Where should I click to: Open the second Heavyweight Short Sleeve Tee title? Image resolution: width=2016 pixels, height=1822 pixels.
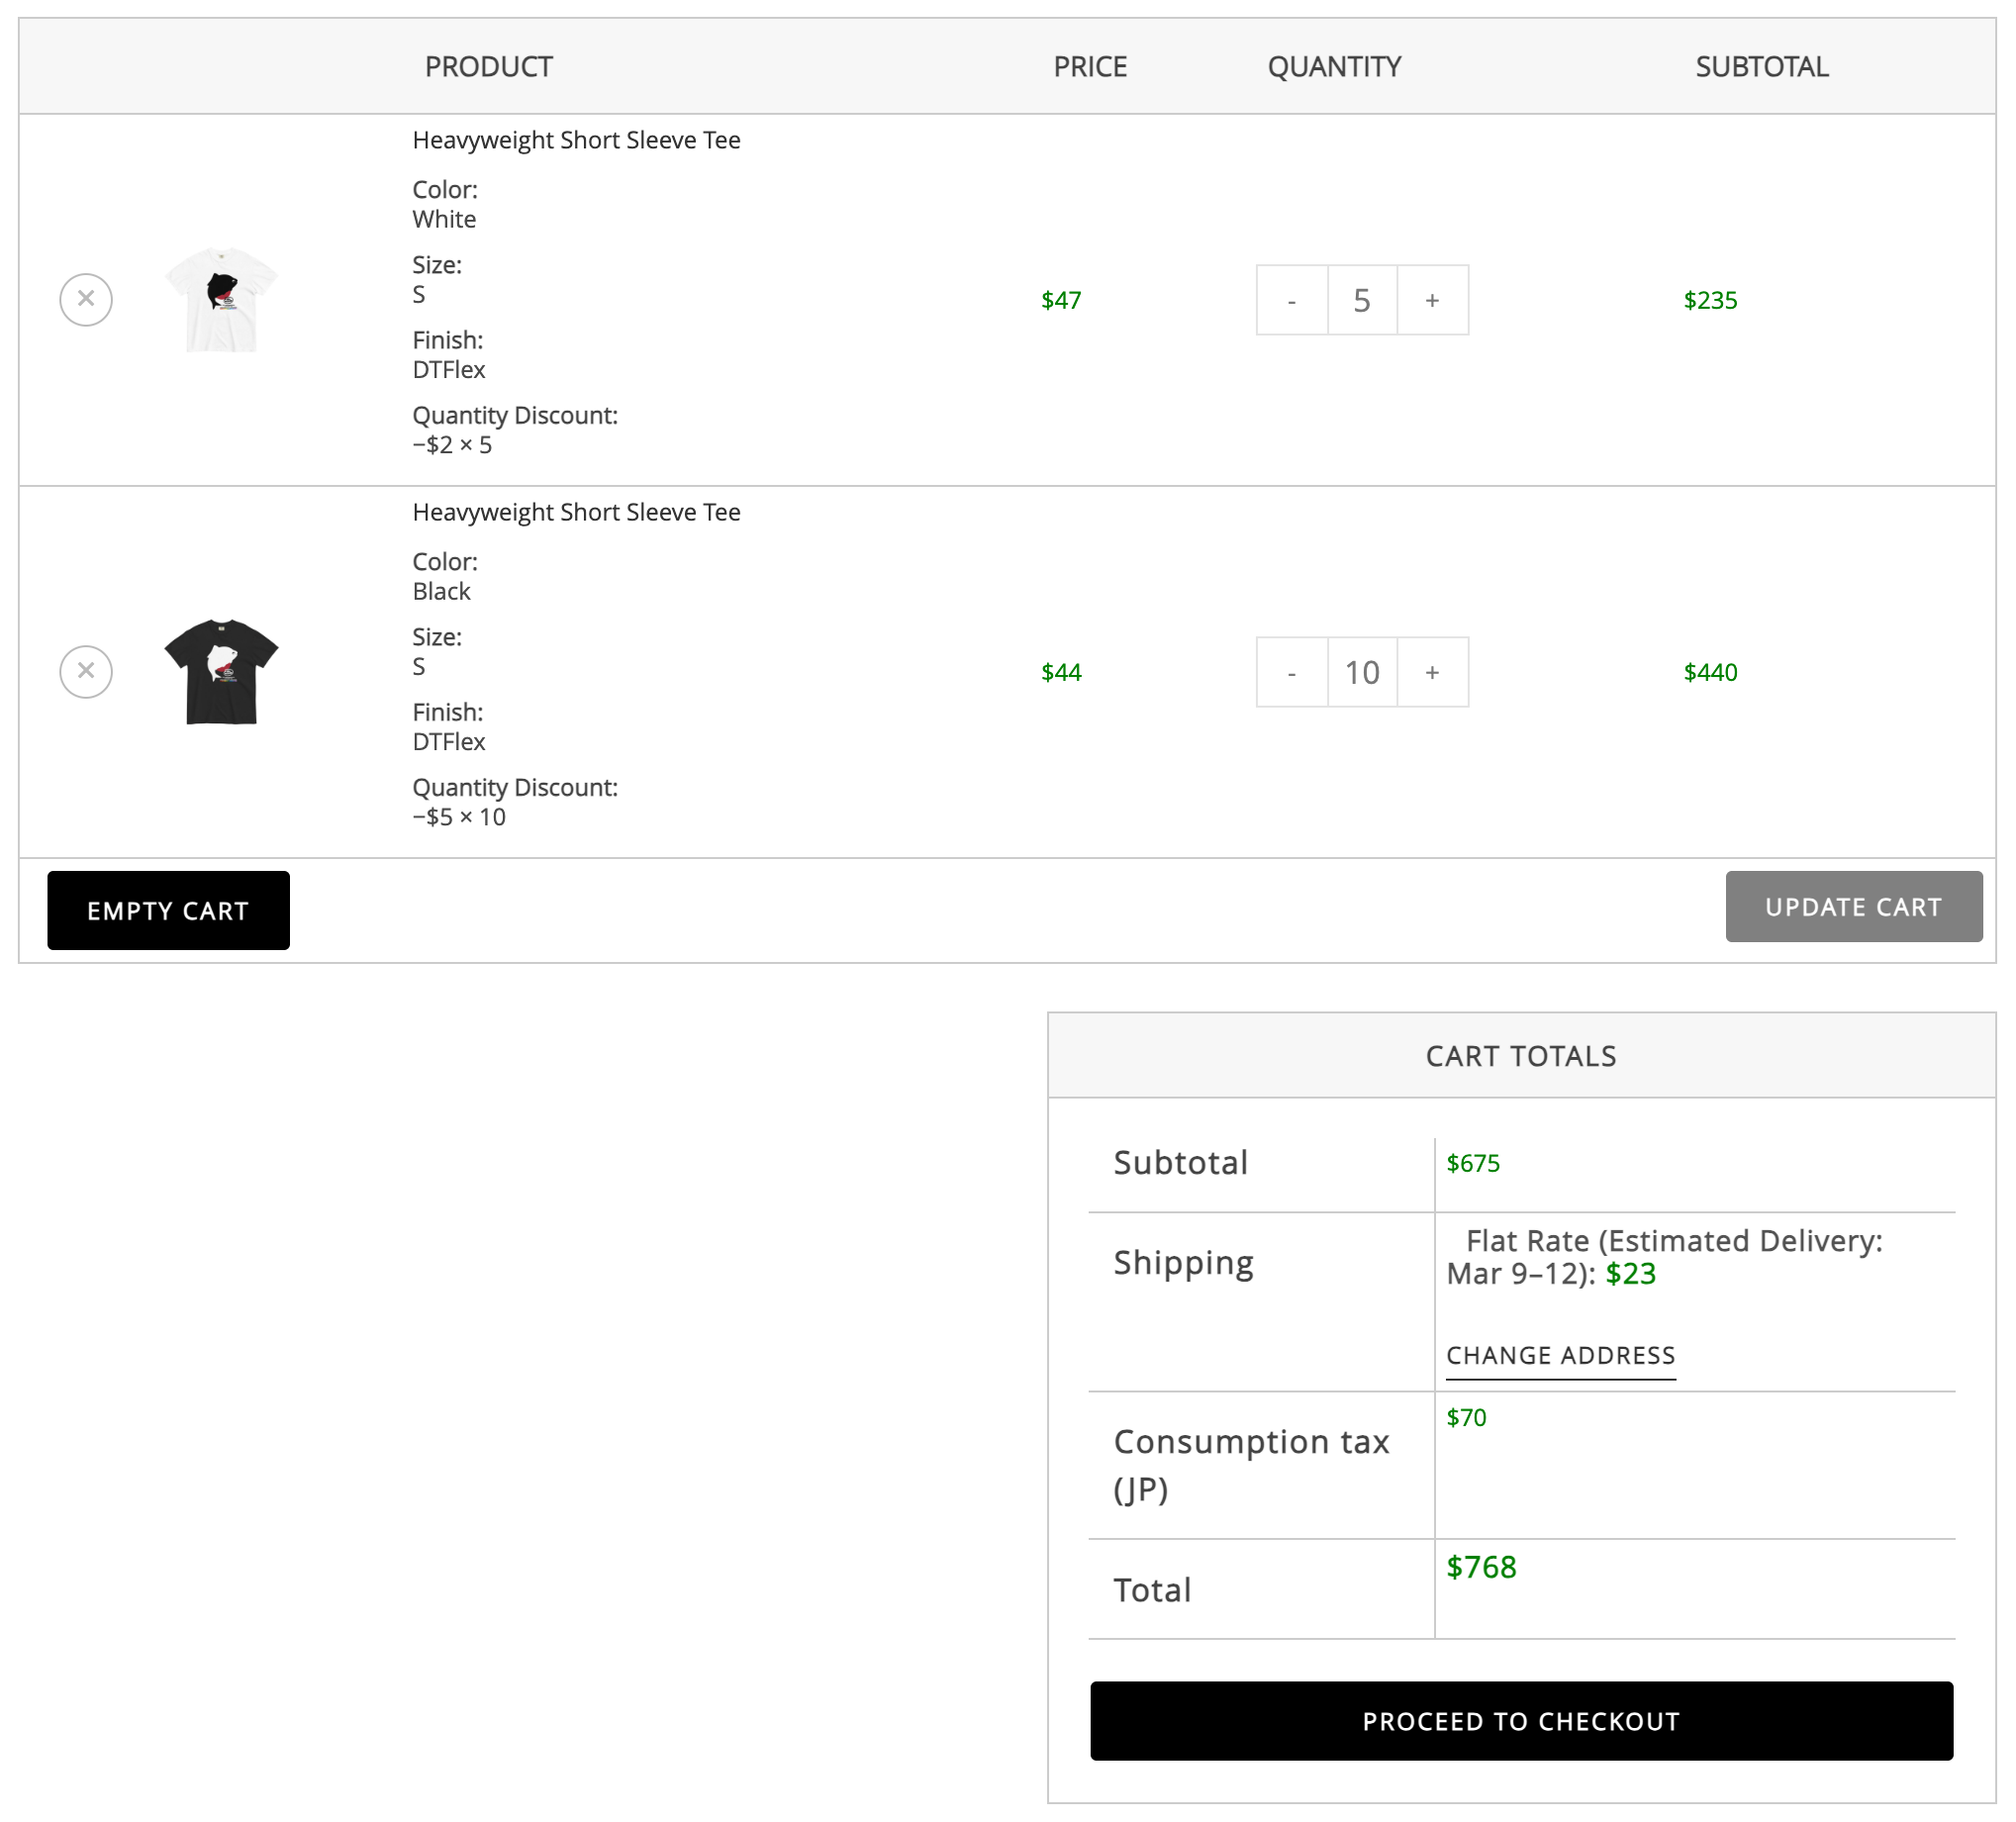click(576, 512)
